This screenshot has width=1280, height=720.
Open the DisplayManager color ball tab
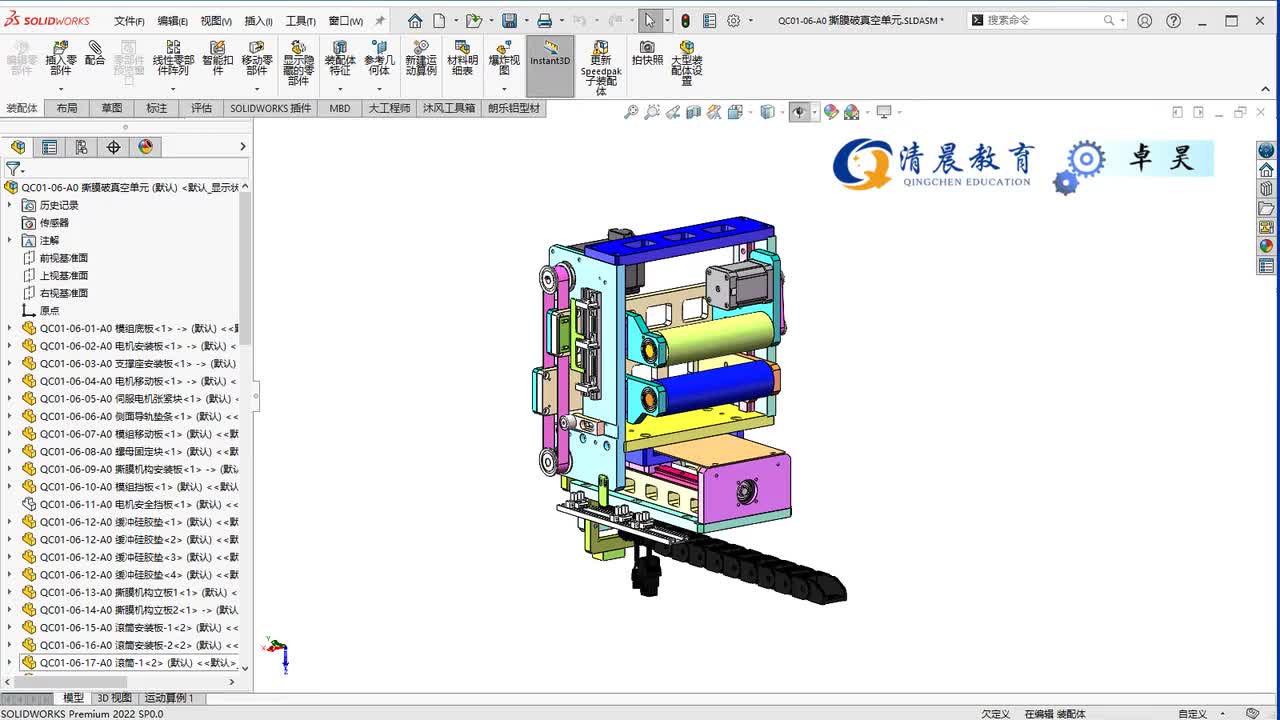pyautogui.click(x=145, y=147)
